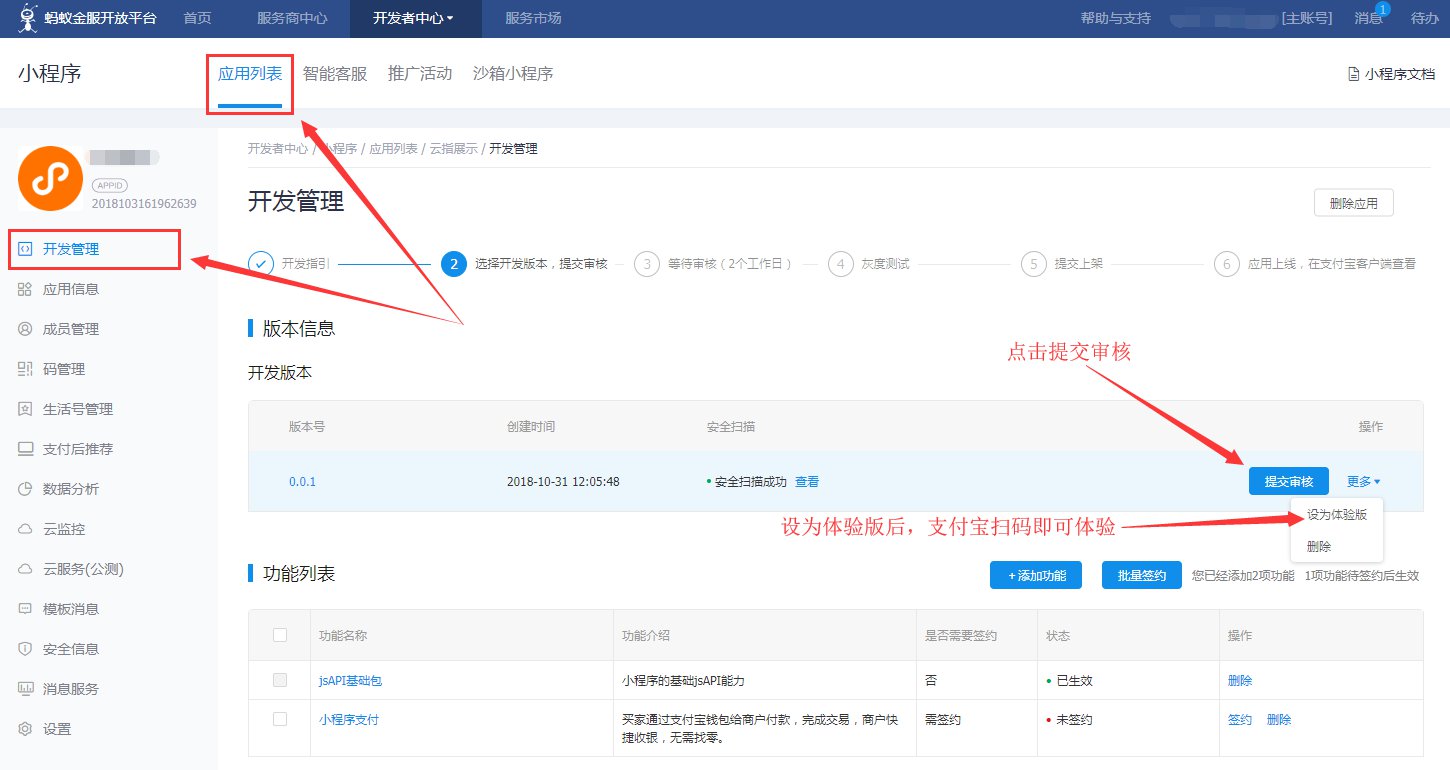The width and height of the screenshot is (1450, 770).
Task: Open the 沙箱小程序 tab
Action: click(x=513, y=73)
